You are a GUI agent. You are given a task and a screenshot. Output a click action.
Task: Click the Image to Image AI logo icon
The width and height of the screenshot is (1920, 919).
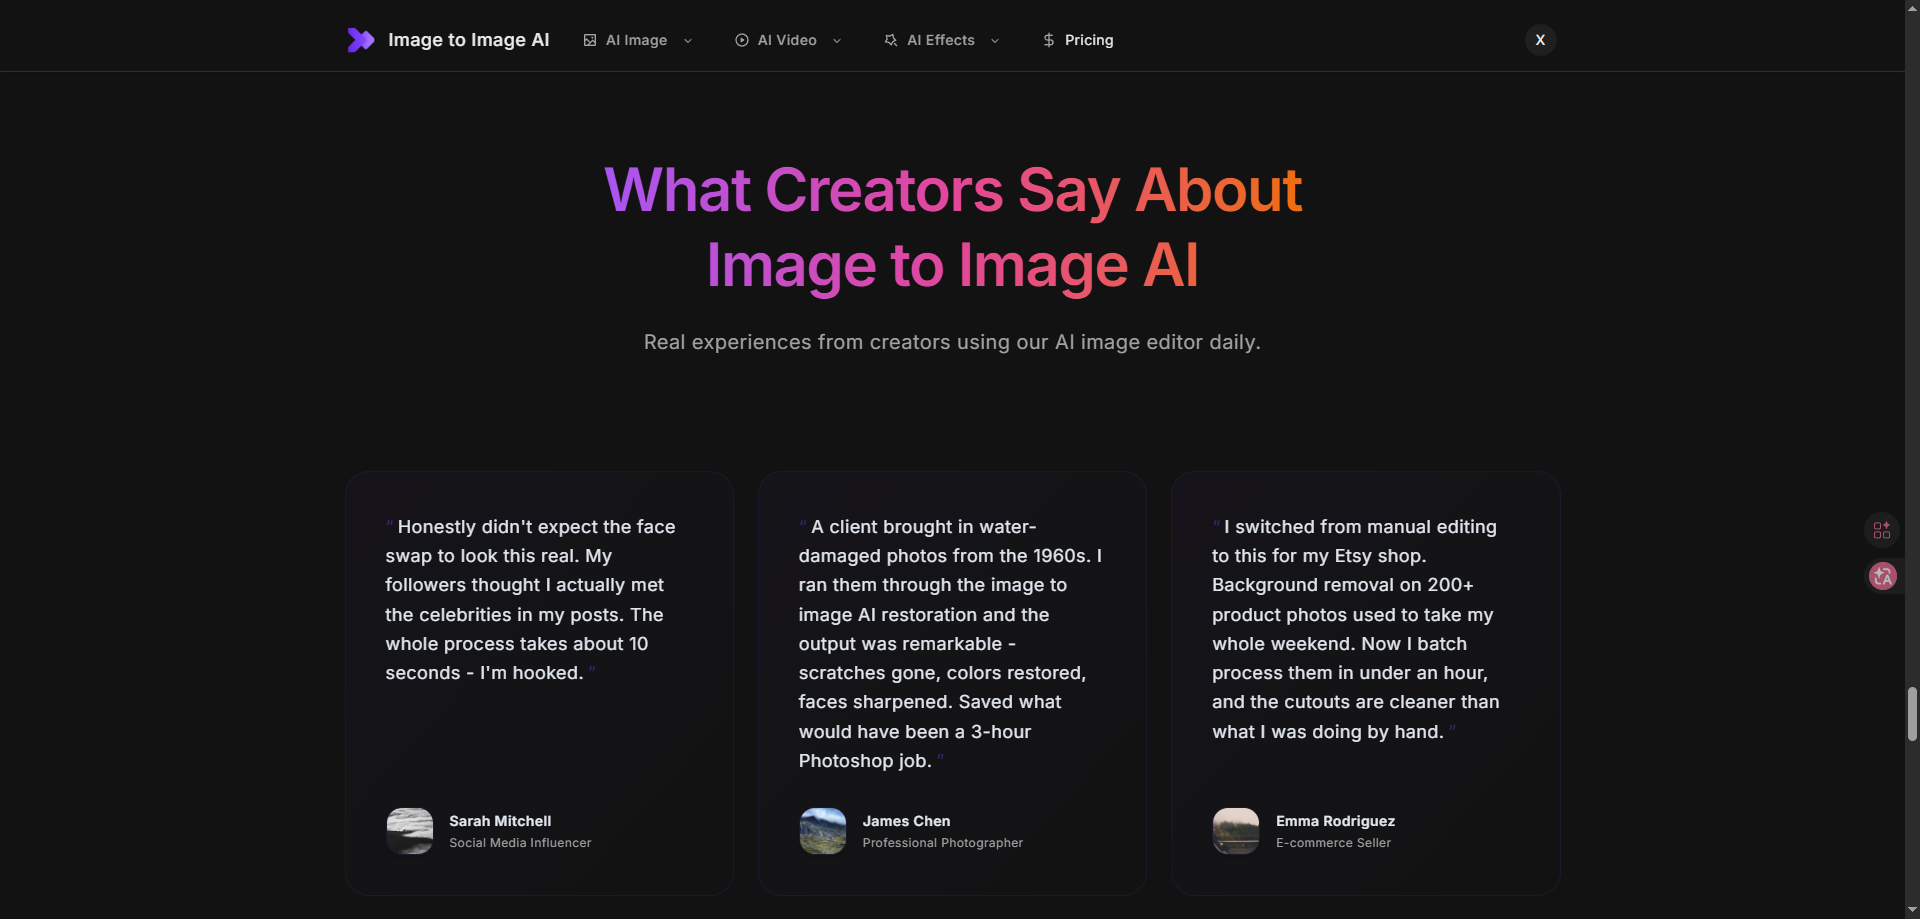pos(361,40)
